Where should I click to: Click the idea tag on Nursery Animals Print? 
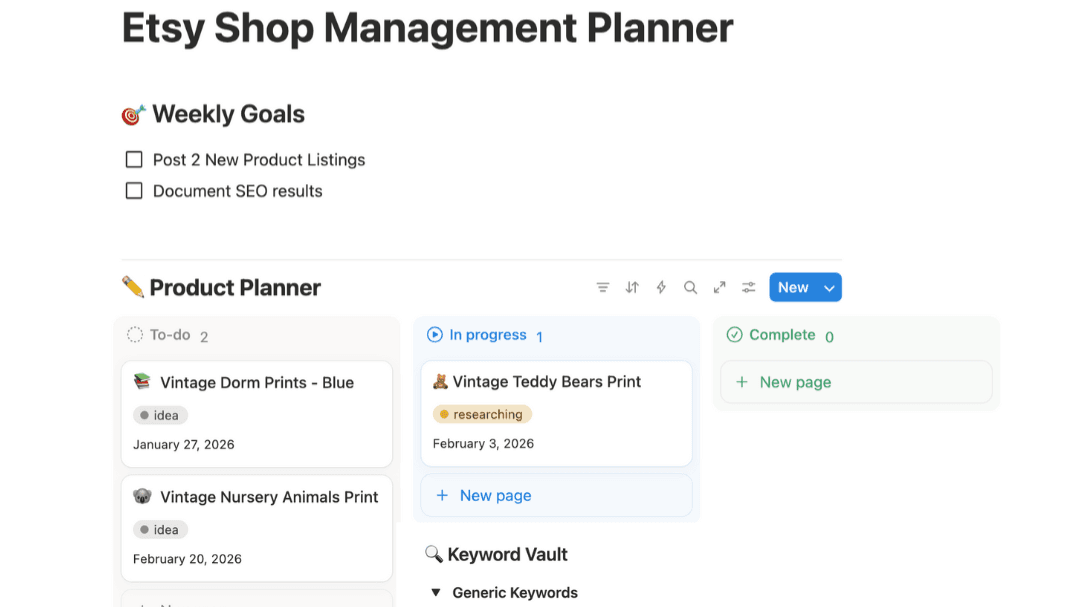[160, 530]
